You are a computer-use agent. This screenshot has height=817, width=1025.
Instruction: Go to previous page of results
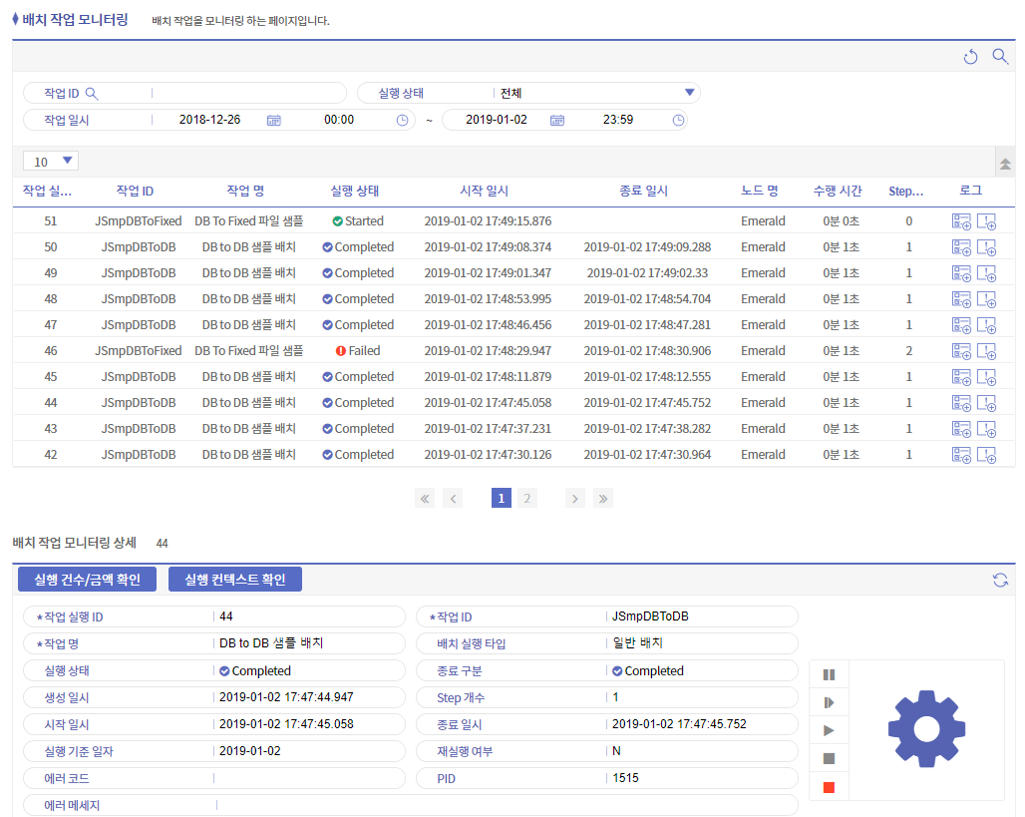[x=453, y=499]
